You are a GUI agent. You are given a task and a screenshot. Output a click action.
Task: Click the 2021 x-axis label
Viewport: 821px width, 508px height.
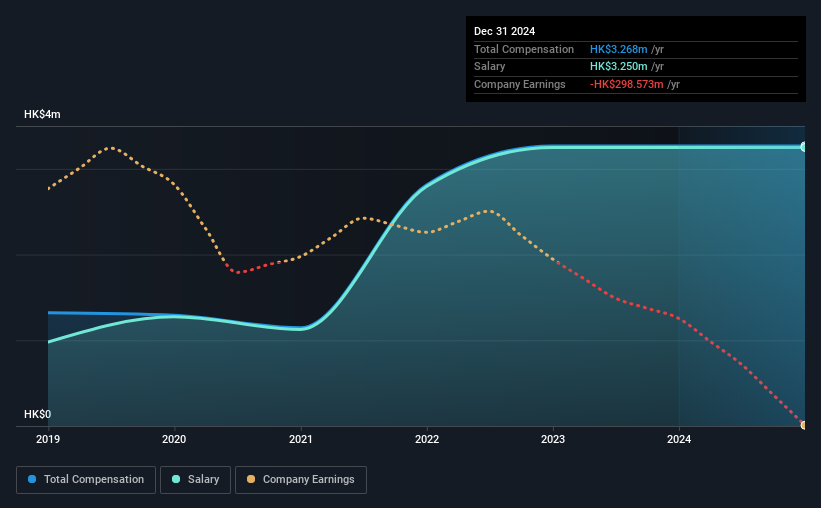(301, 439)
